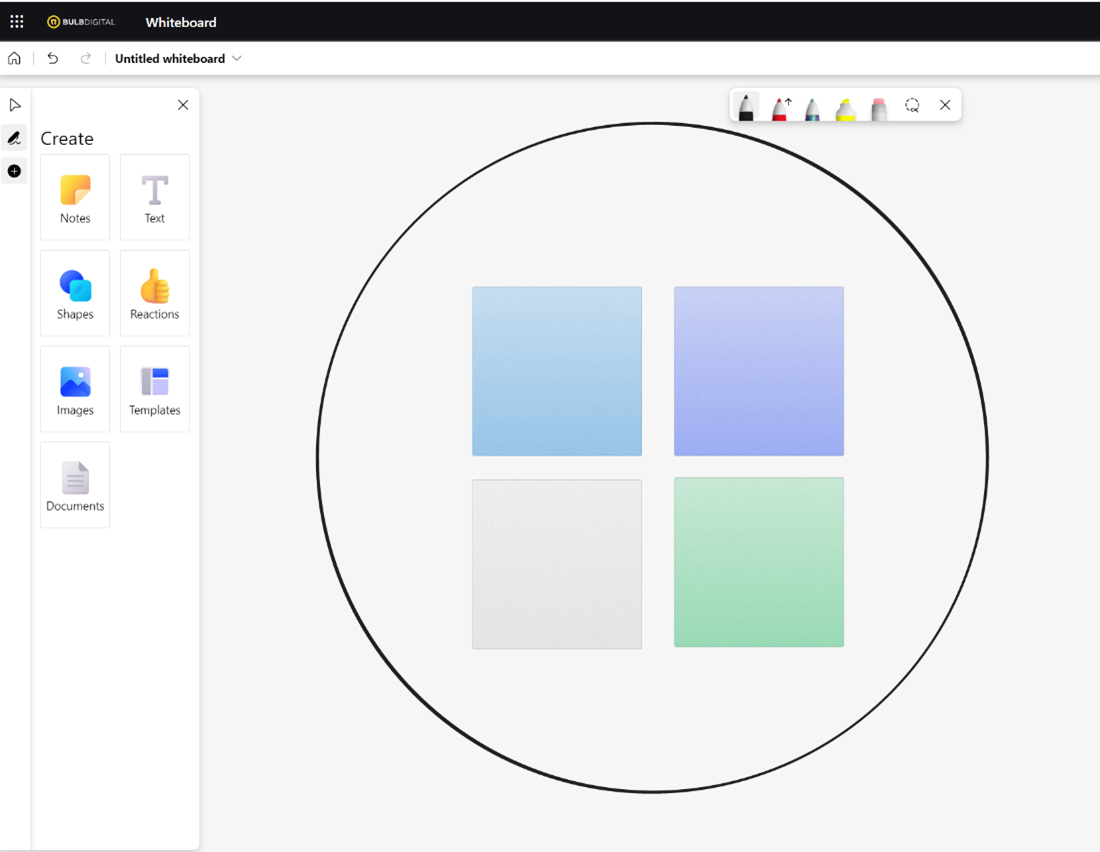Click the green sticky note
The width and height of the screenshot is (1100, 852).
759,562
